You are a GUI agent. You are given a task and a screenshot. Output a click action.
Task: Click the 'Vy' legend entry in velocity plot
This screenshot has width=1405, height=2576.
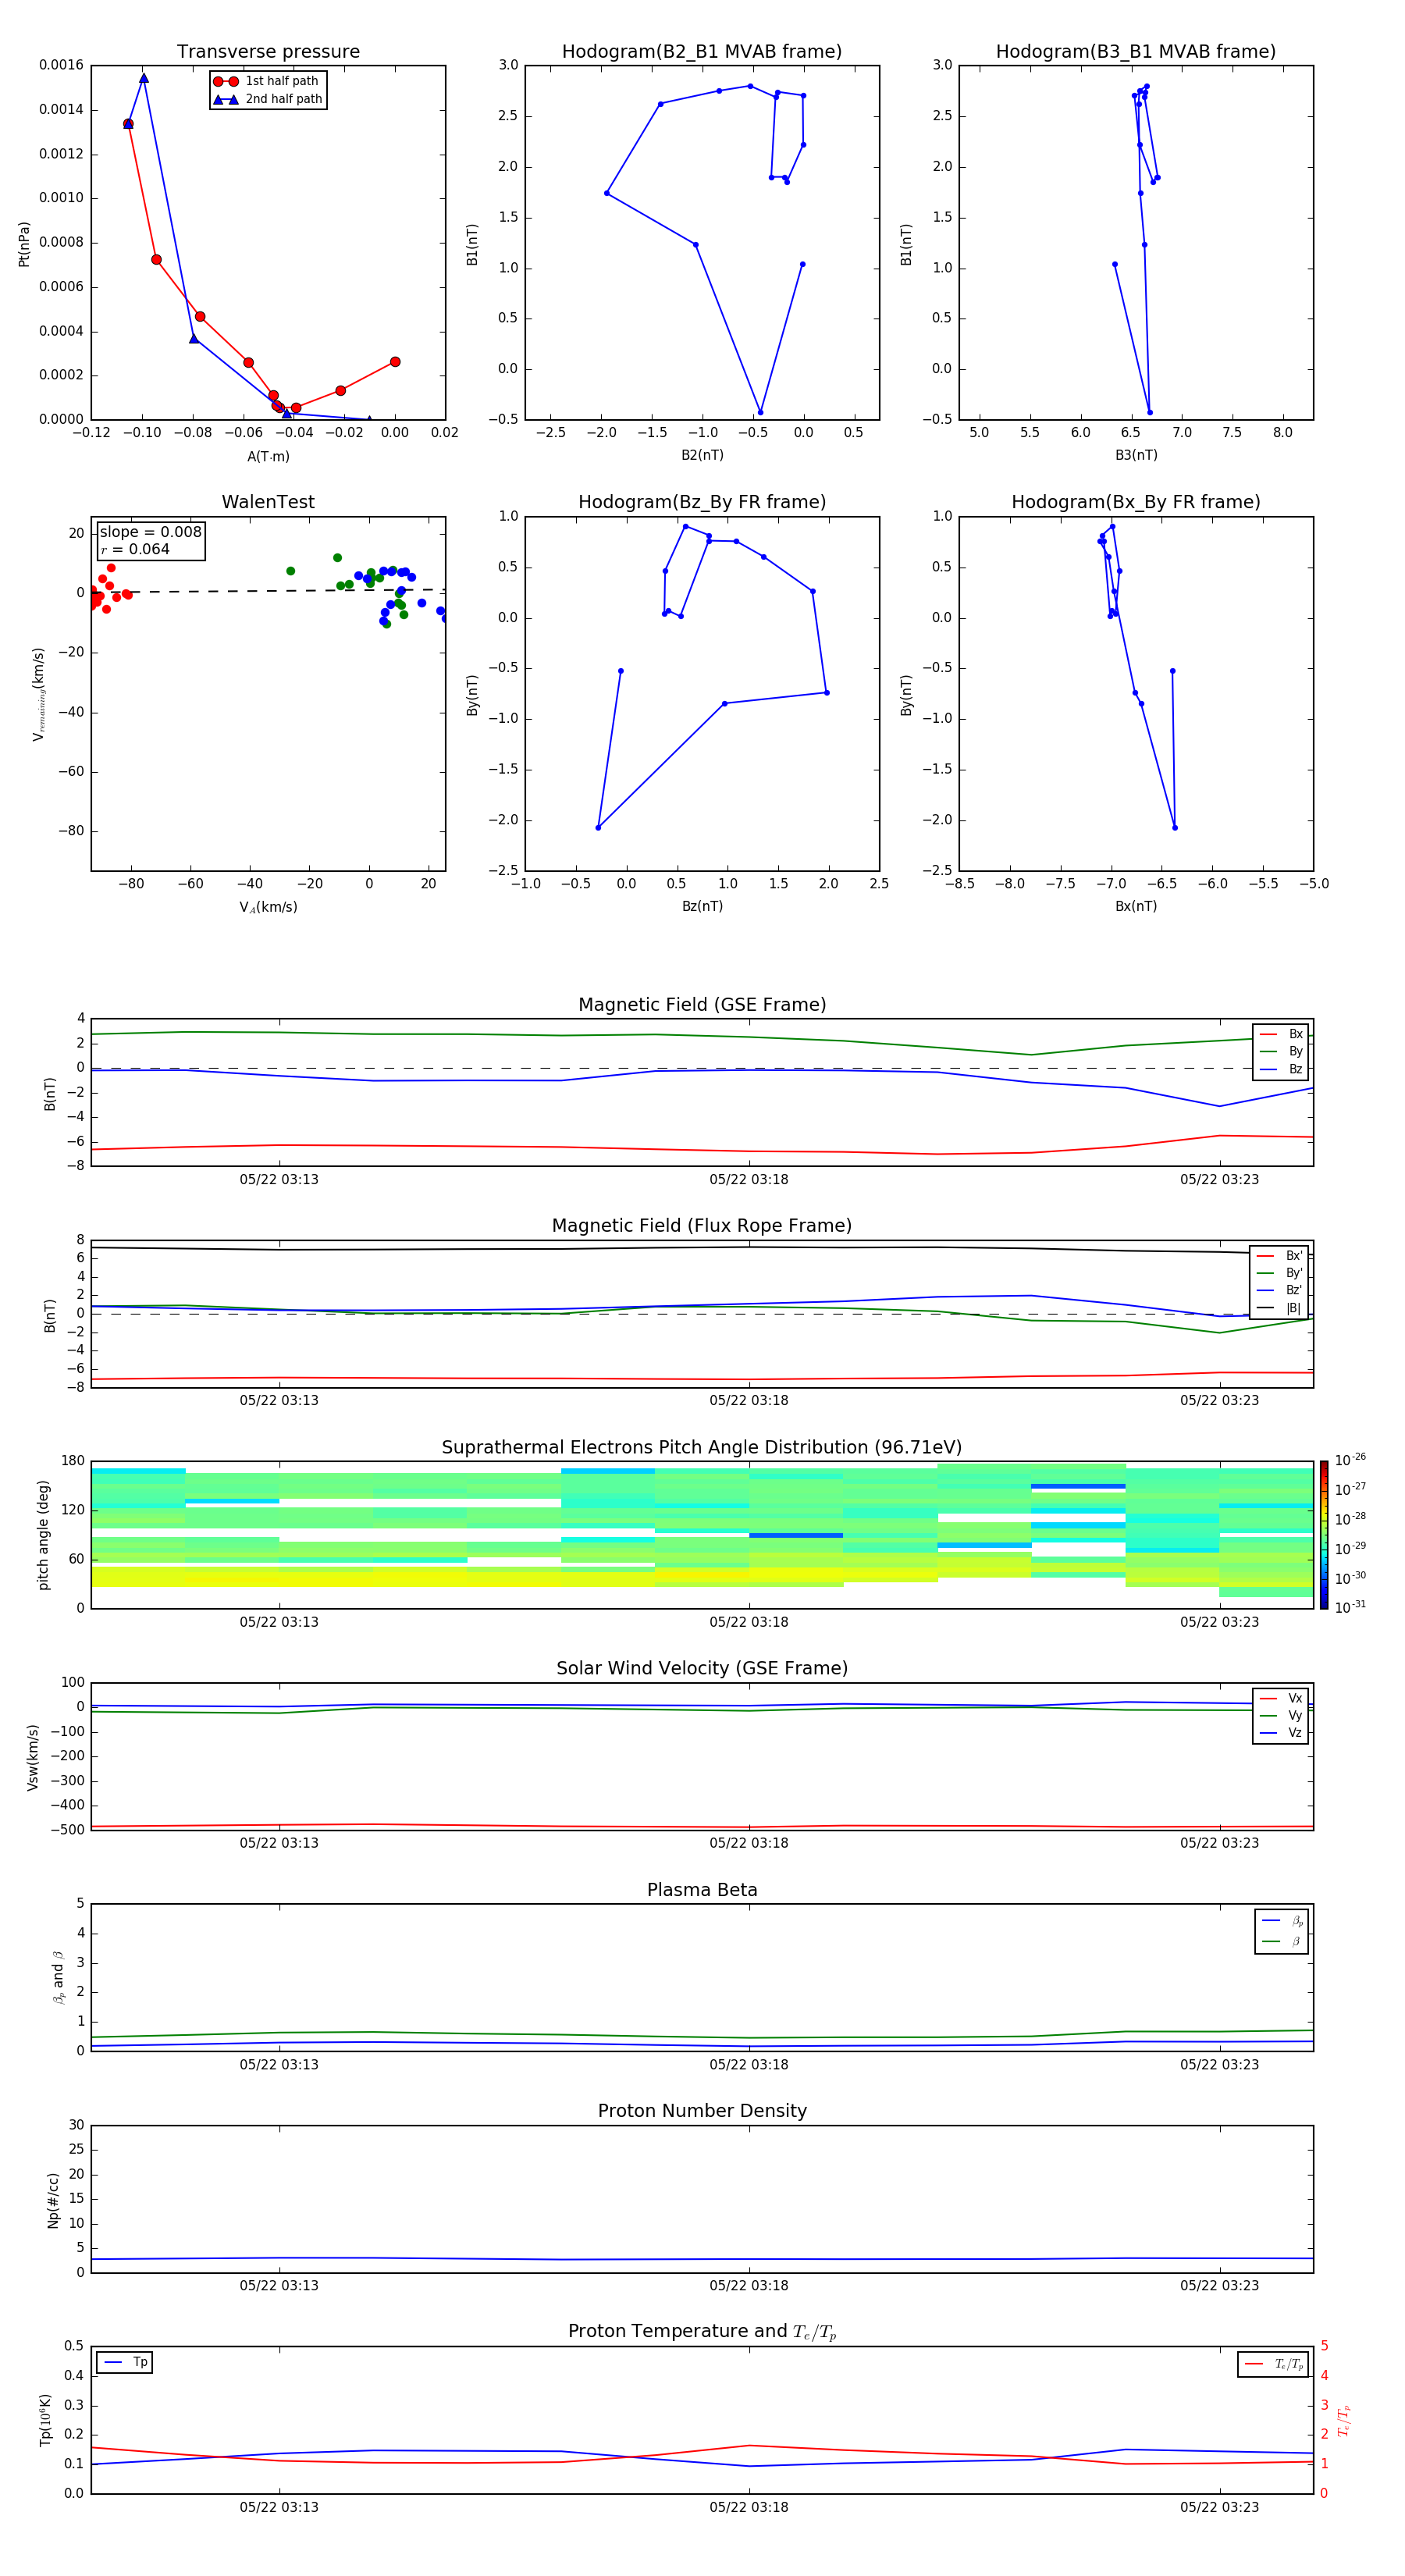pos(1281,1715)
